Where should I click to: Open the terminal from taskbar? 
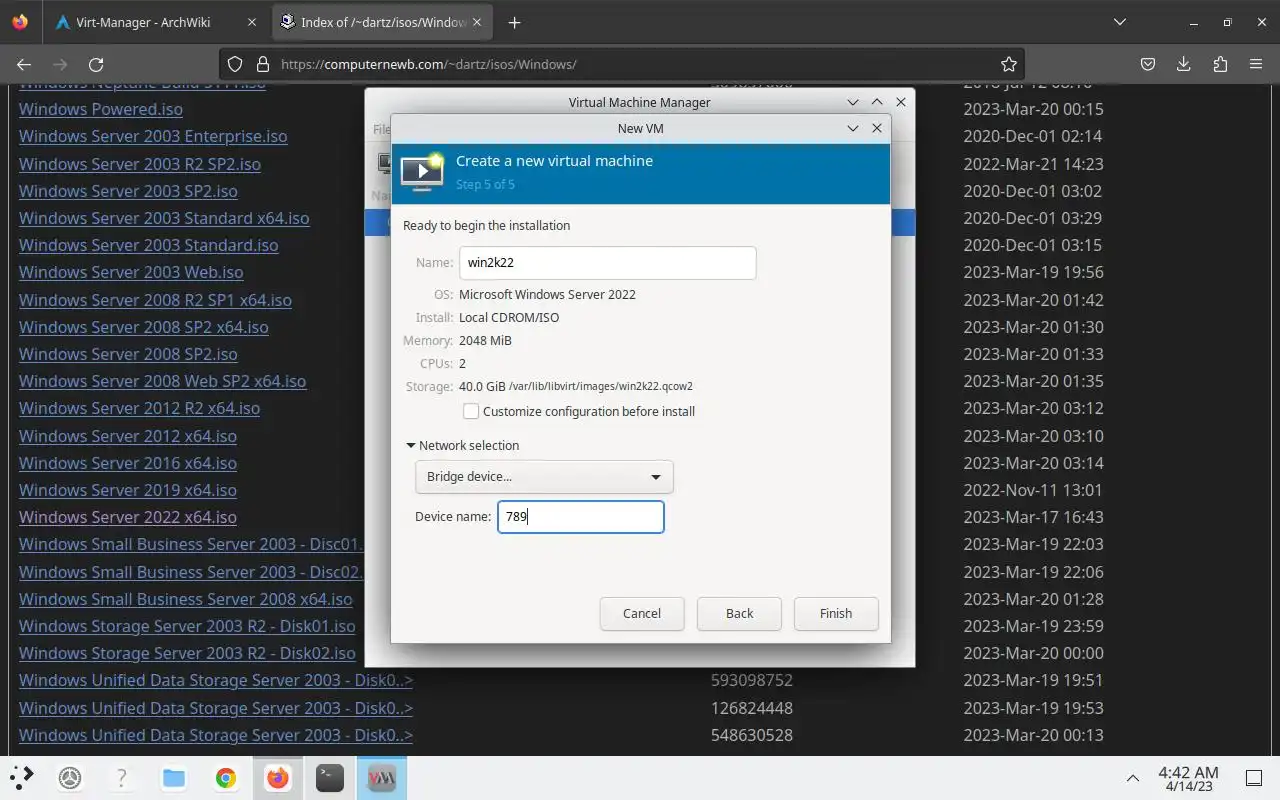(330, 777)
